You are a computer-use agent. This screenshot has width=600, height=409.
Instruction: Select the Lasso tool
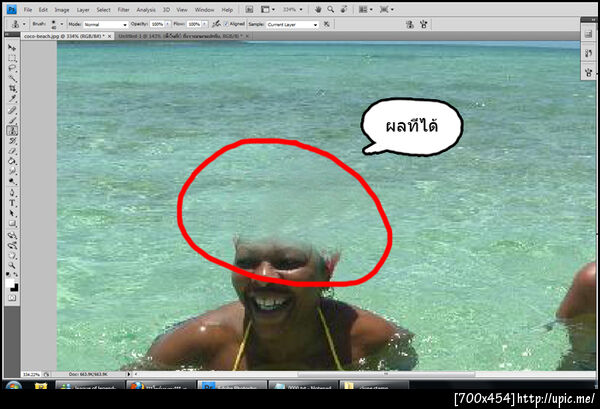(12, 68)
